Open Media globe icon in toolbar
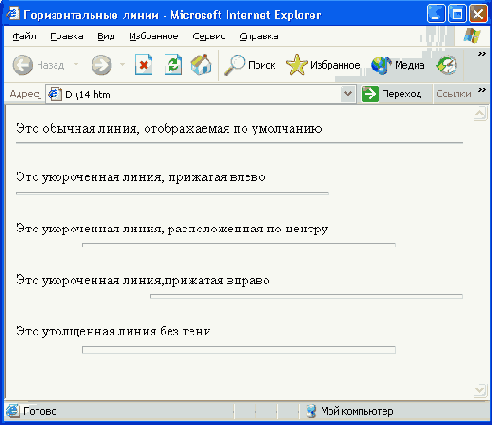The image size is (492, 425). point(381,65)
